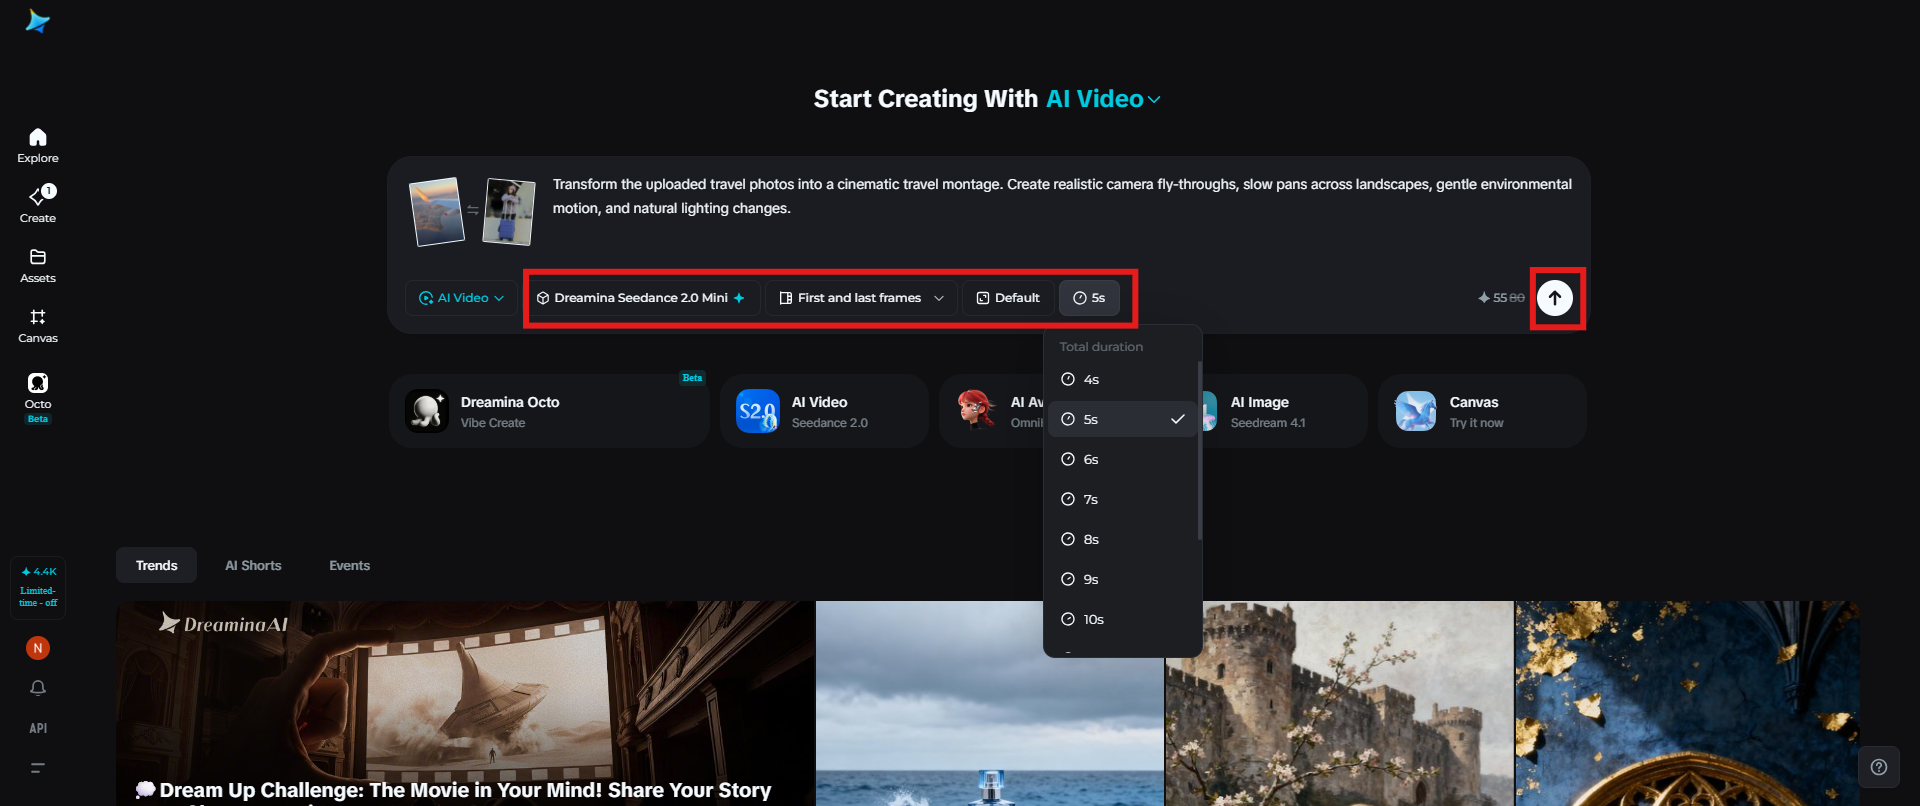1920x806 pixels.
Task: Click the Canvas card bird icon
Action: point(1416,411)
